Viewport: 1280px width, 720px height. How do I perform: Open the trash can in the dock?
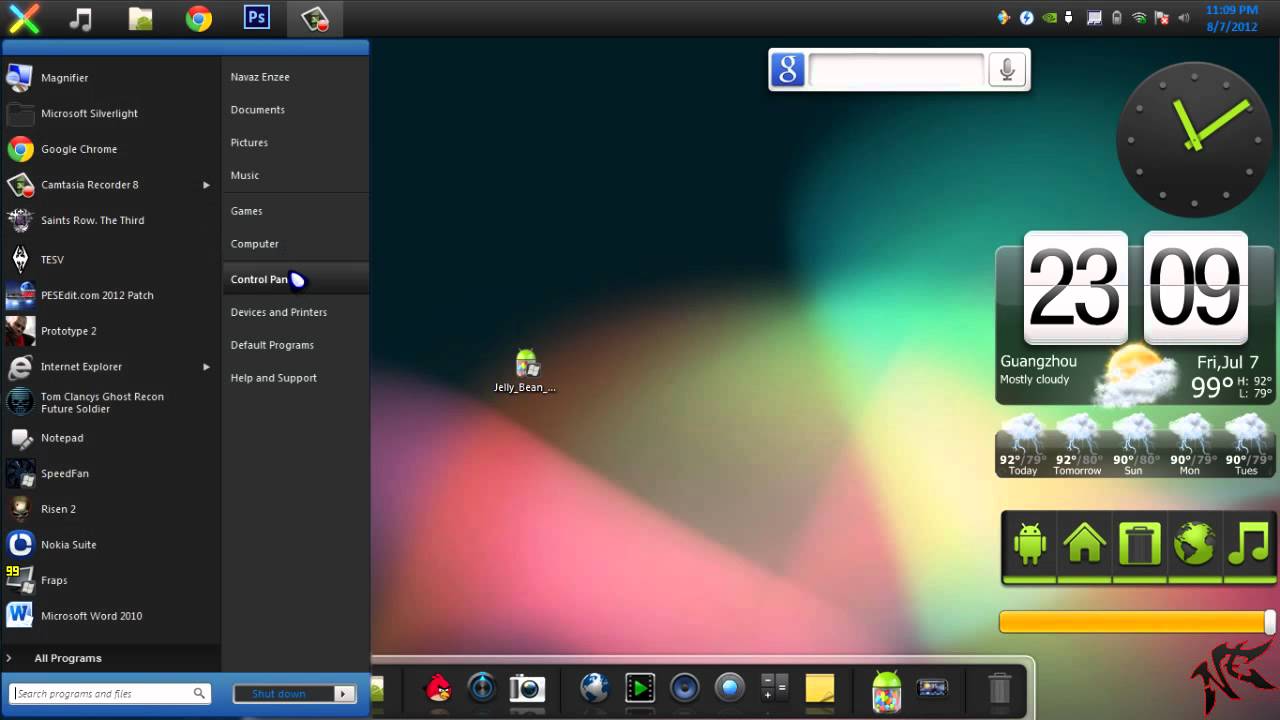coord(999,689)
